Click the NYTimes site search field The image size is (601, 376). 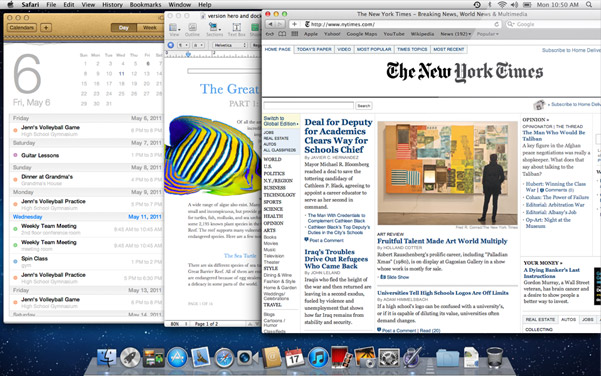click(309, 105)
